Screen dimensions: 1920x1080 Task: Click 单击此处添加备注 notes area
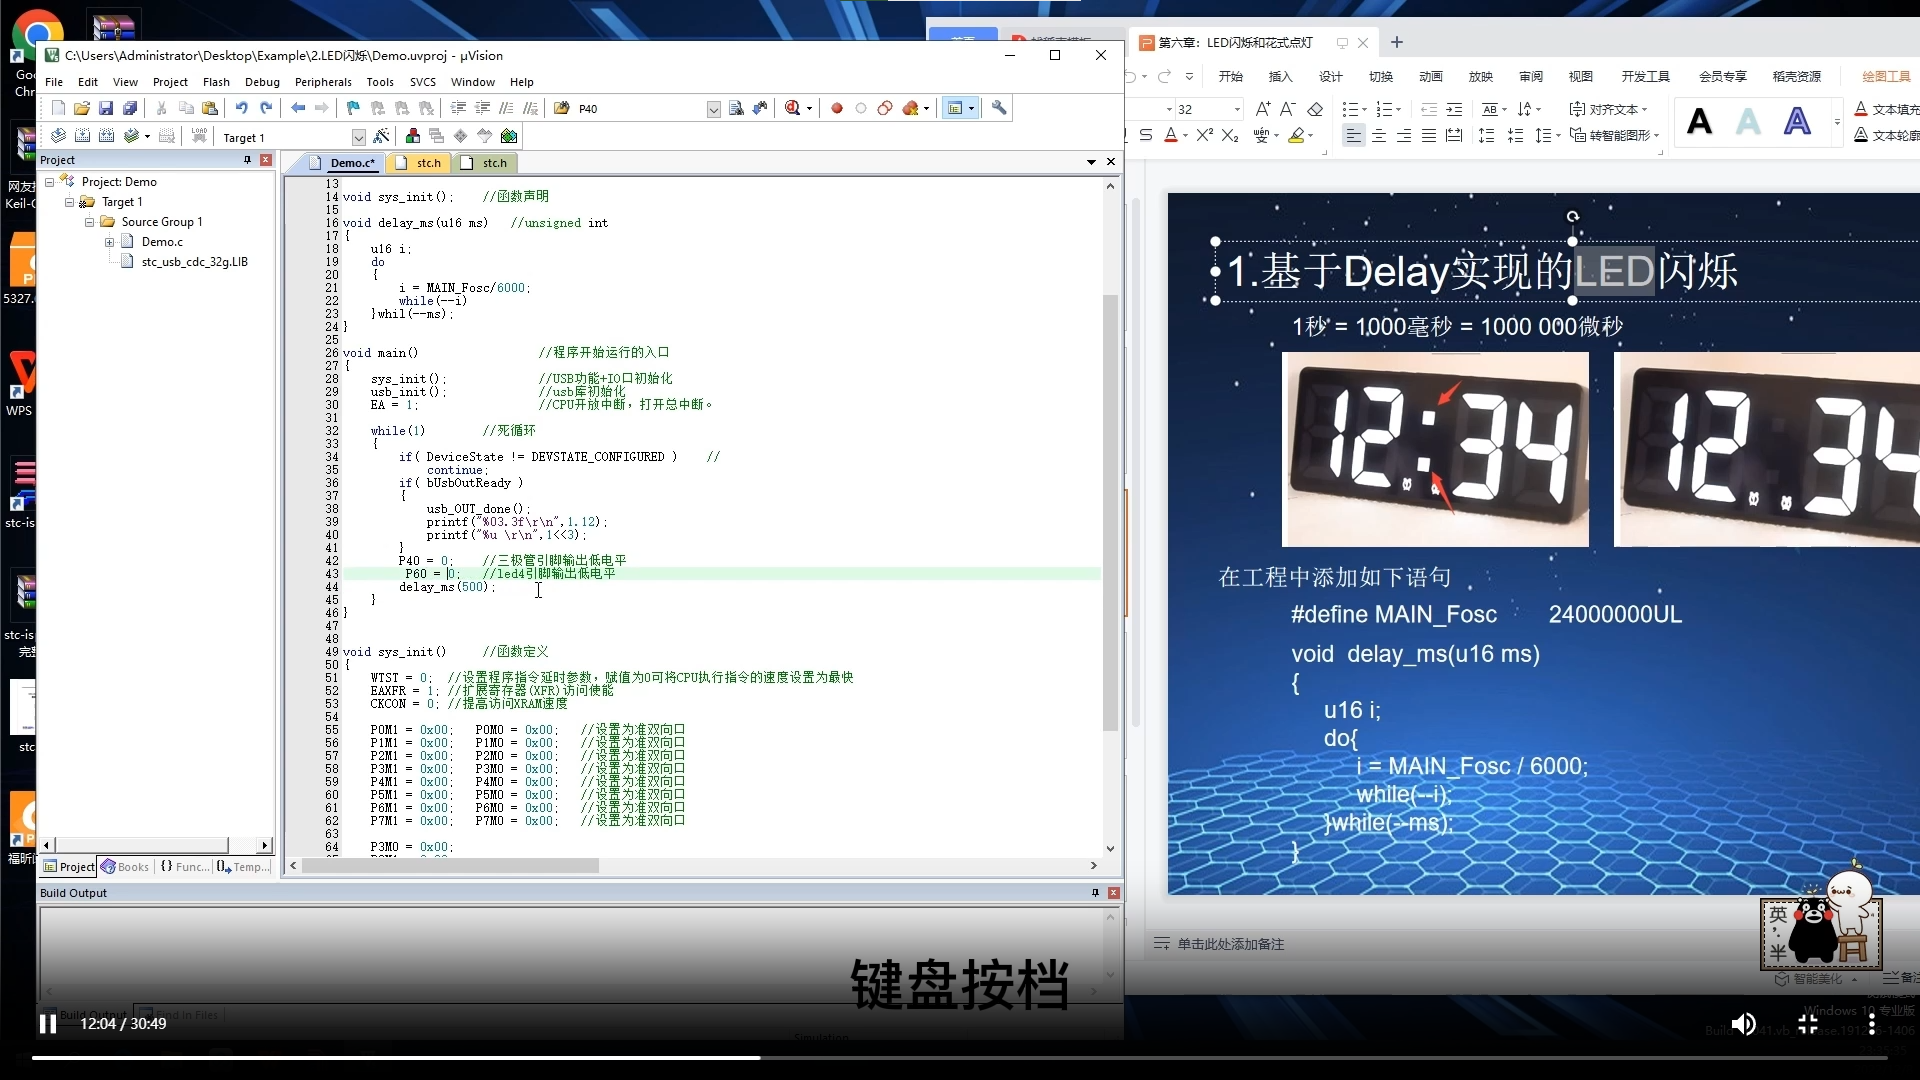click(1230, 944)
